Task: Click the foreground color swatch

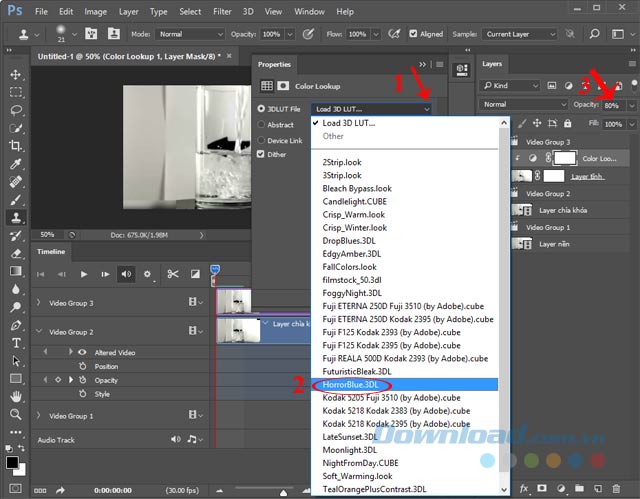Action: tap(11, 462)
